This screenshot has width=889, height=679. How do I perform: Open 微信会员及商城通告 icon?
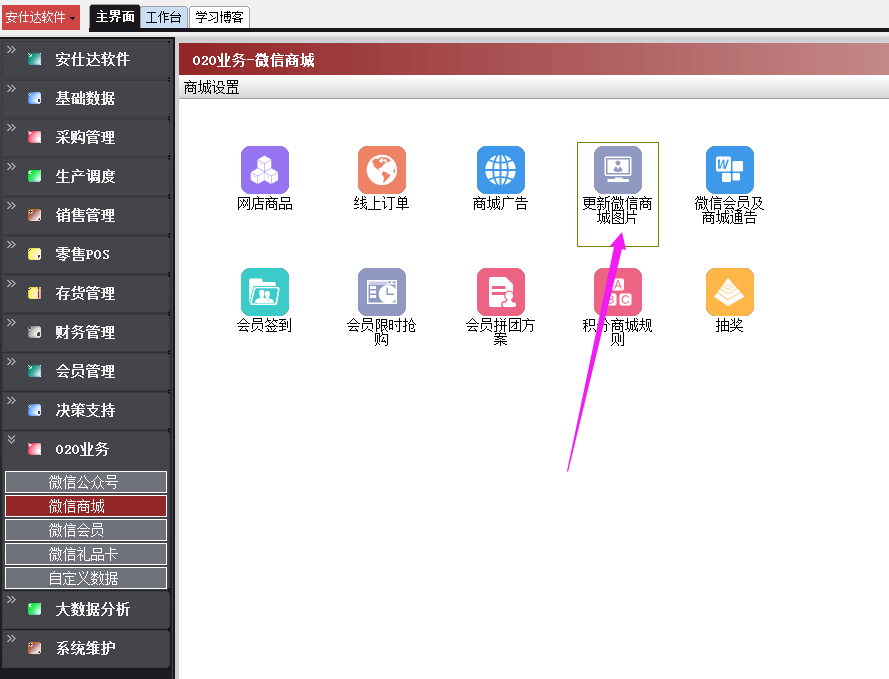click(x=730, y=170)
